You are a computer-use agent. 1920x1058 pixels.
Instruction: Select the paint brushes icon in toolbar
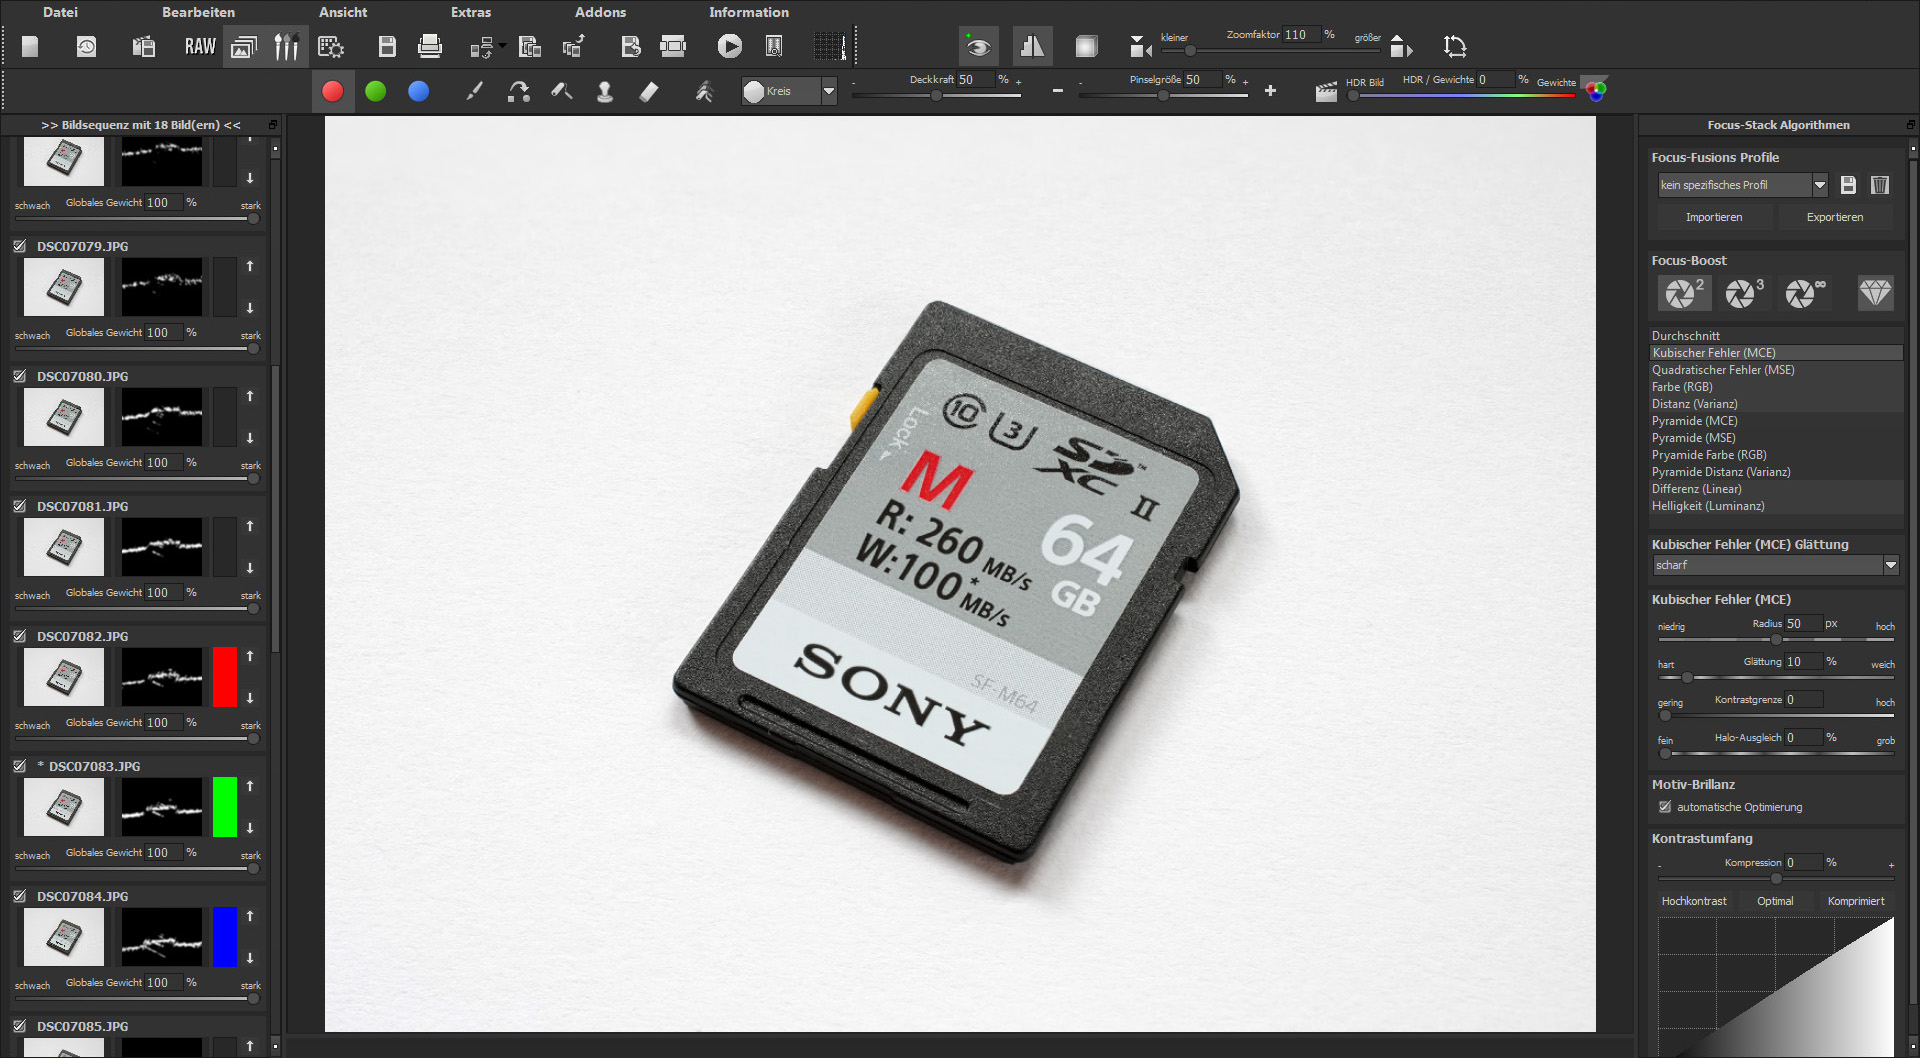(x=286, y=46)
